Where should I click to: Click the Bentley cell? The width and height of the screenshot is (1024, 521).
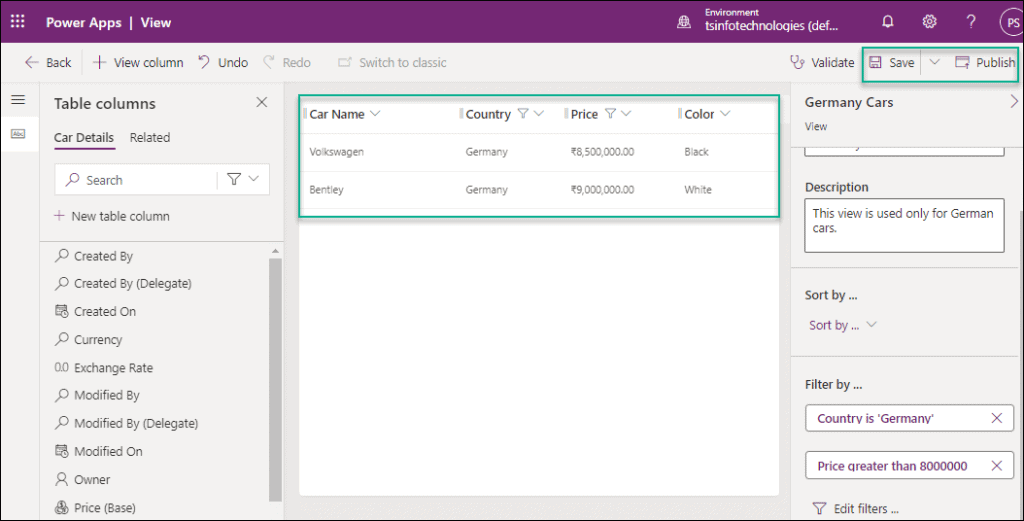pyautogui.click(x=327, y=190)
